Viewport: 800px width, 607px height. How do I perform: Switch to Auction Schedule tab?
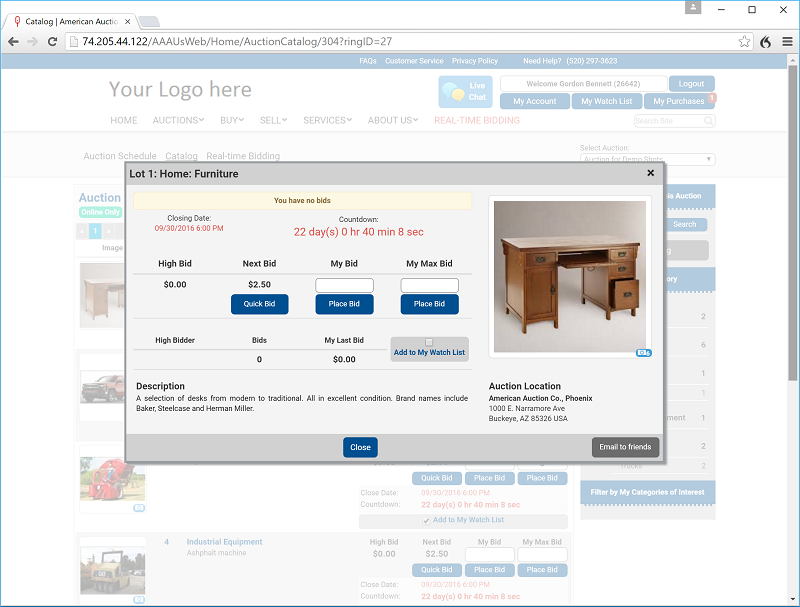(x=120, y=156)
